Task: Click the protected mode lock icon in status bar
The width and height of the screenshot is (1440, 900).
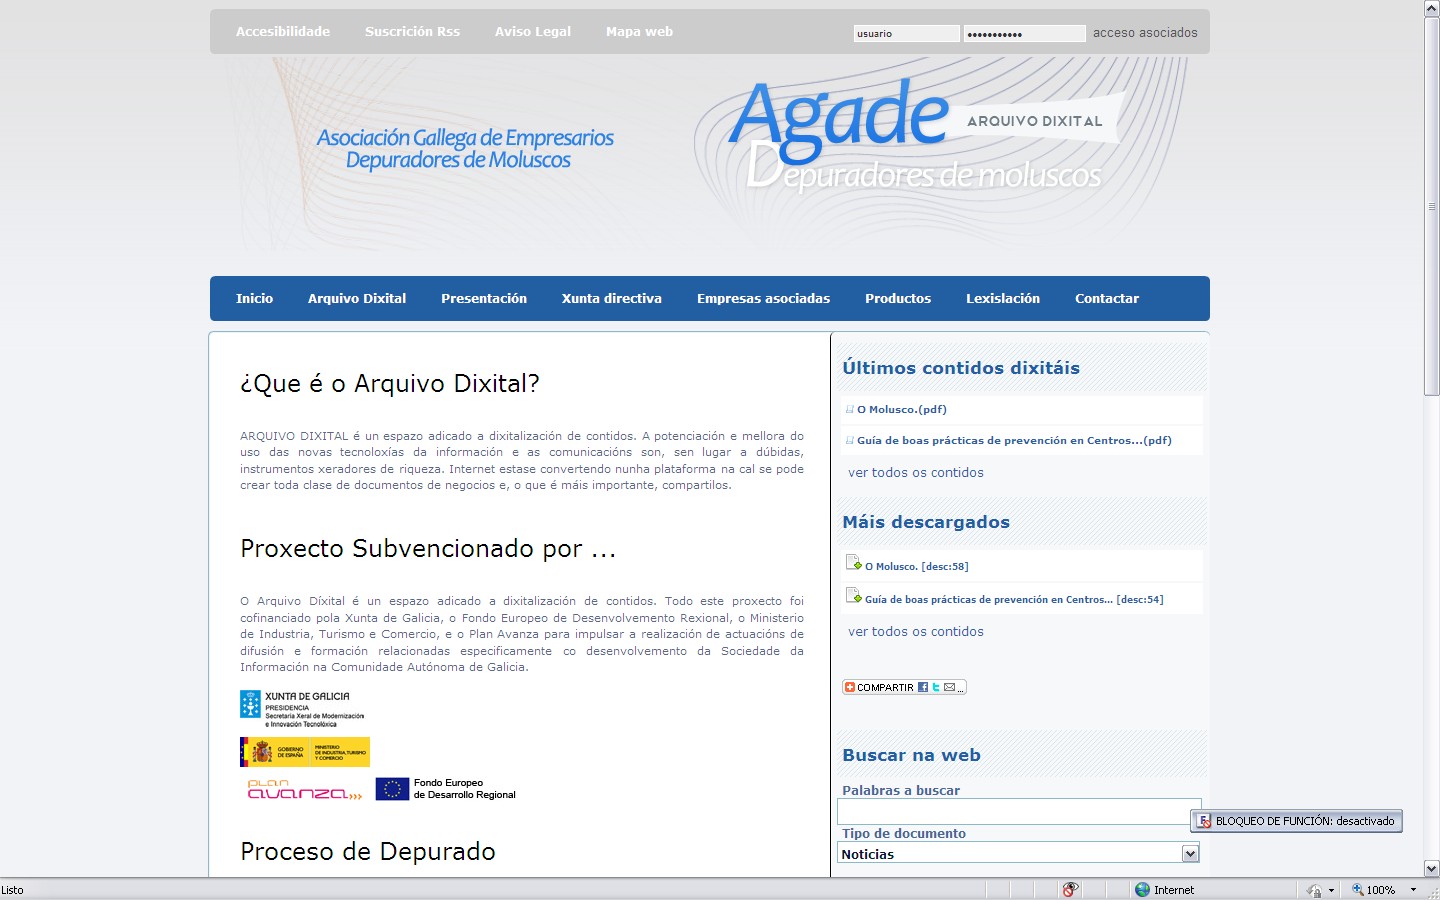Action: tap(1314, 890)
